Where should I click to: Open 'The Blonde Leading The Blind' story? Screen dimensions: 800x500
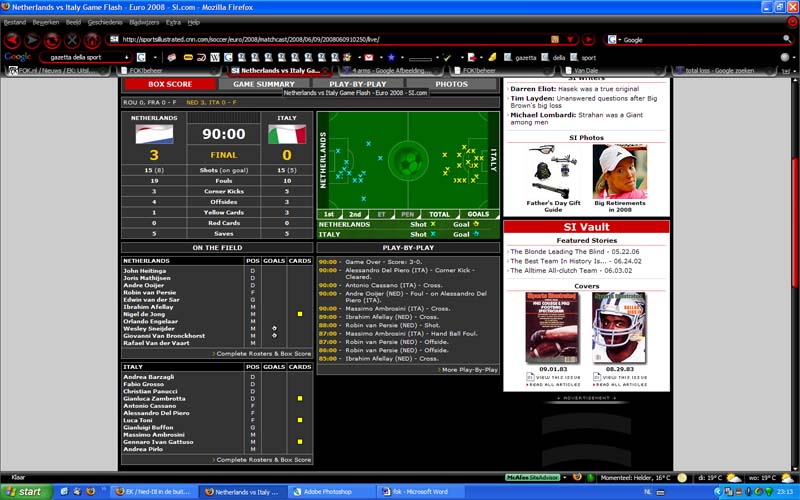(x=574, y=252)
